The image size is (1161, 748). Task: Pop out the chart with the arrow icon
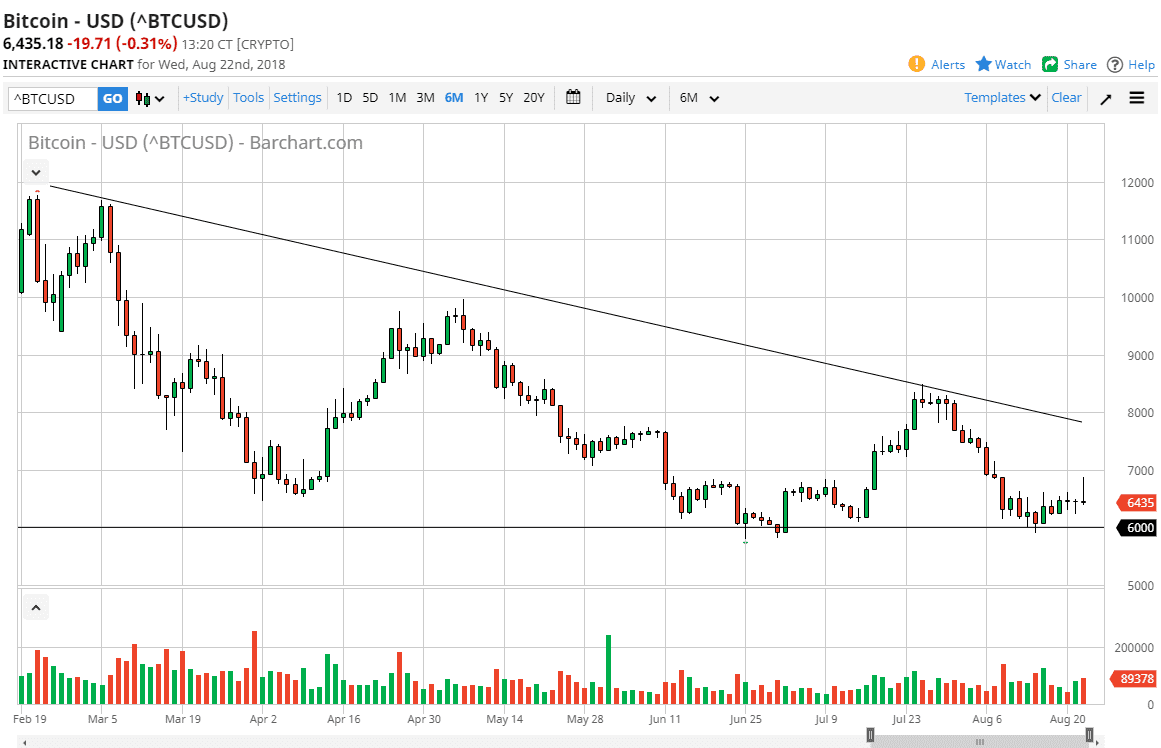pyautogui.click(x=1105, y=97)
